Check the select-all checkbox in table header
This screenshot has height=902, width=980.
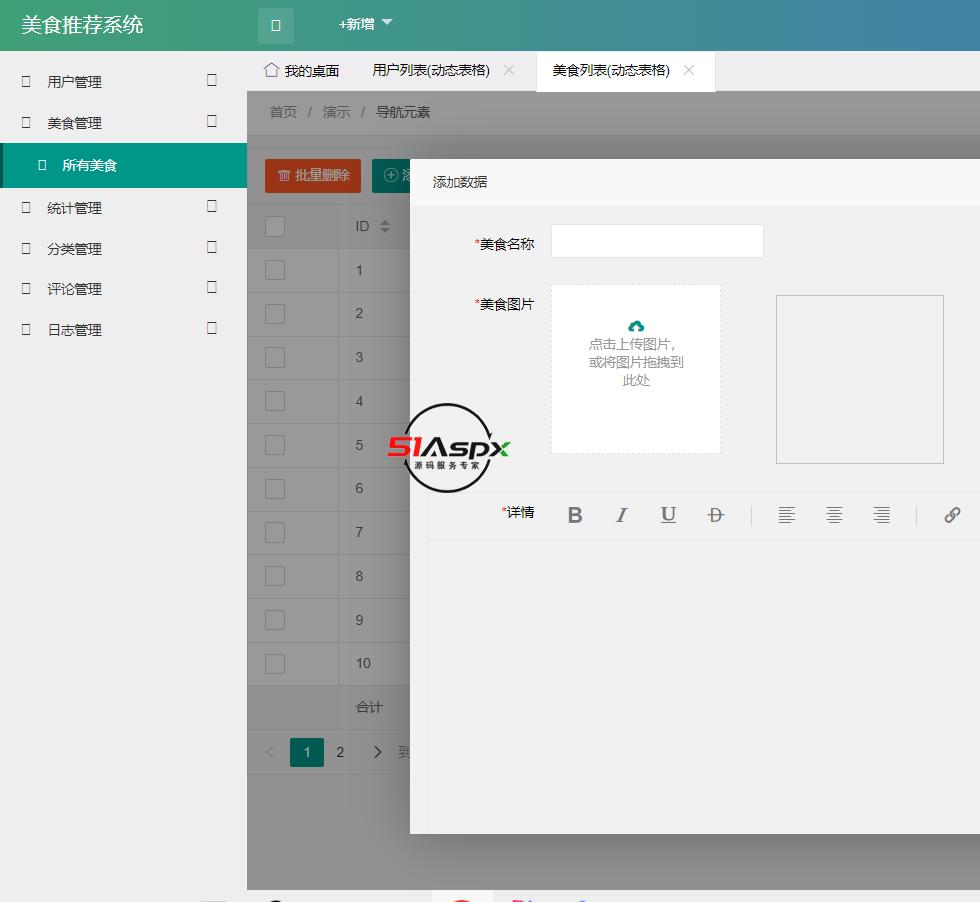275,226
